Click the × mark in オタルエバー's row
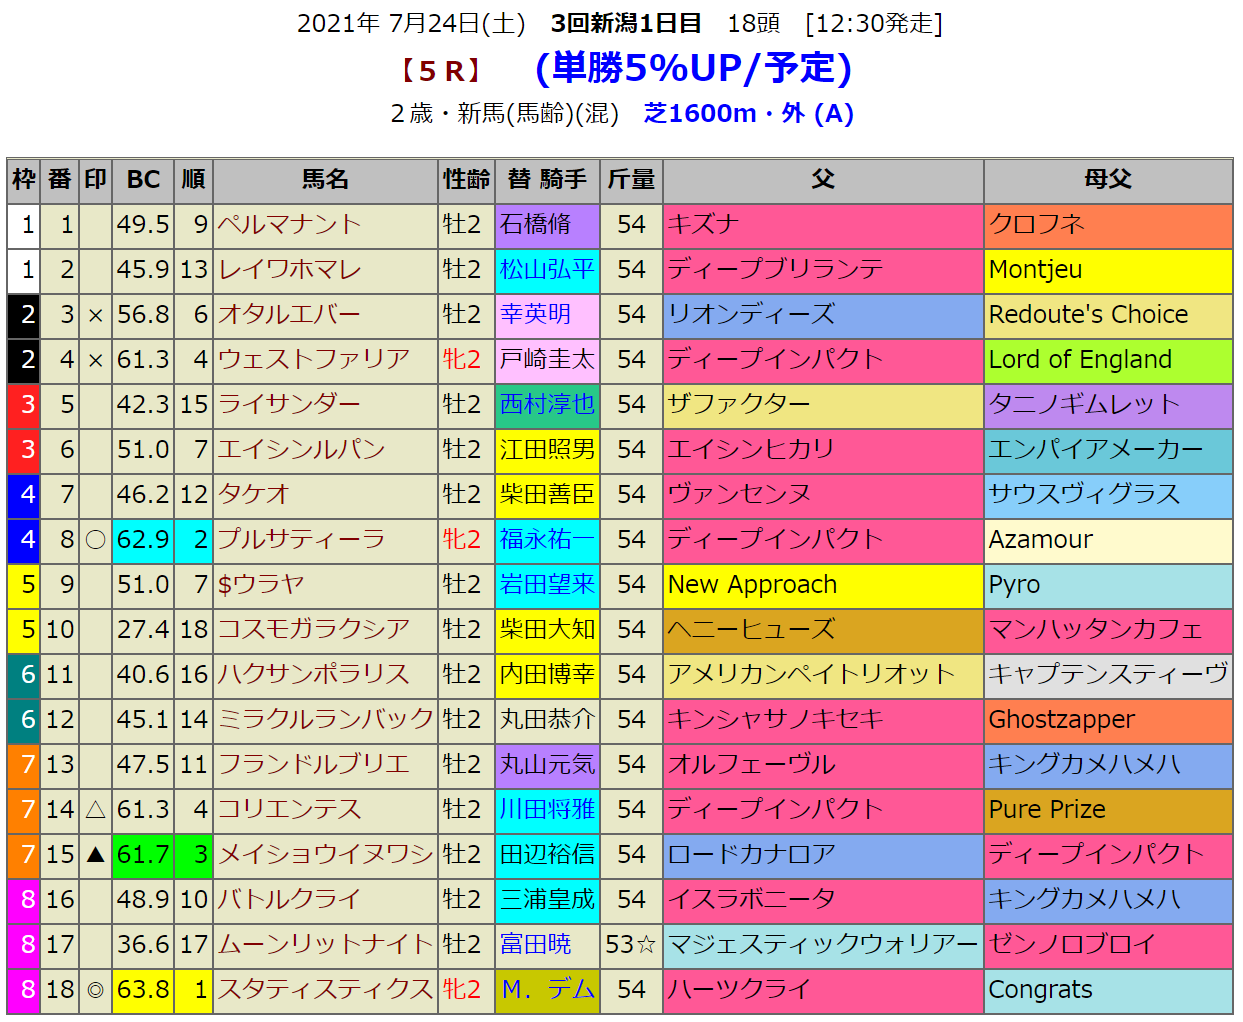This screenshot has height=1022, width=1243. [x=95, y=315]
